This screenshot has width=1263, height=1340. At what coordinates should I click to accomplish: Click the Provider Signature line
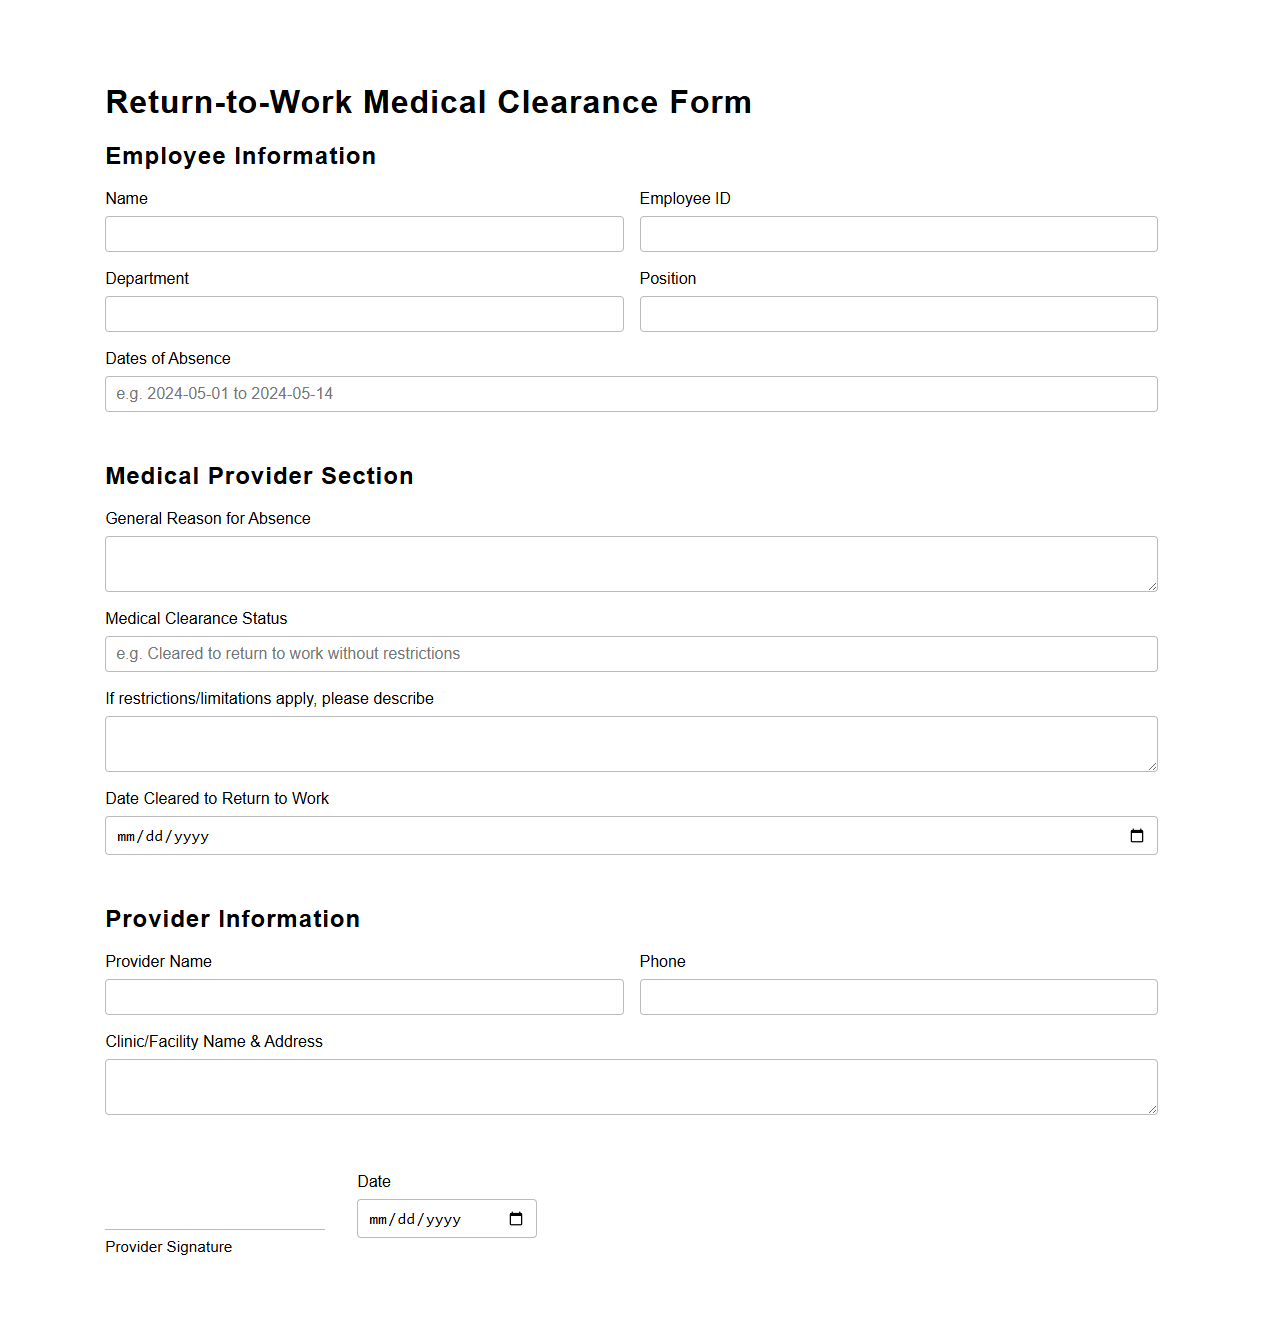(214, 1228)
